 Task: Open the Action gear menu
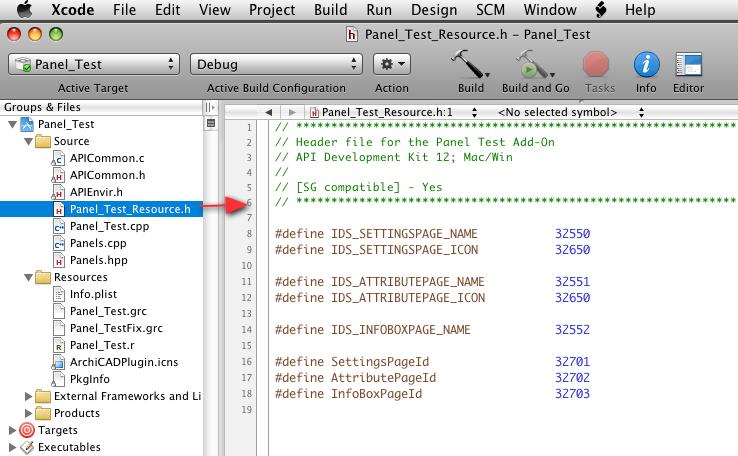click(x=392, y=64)
